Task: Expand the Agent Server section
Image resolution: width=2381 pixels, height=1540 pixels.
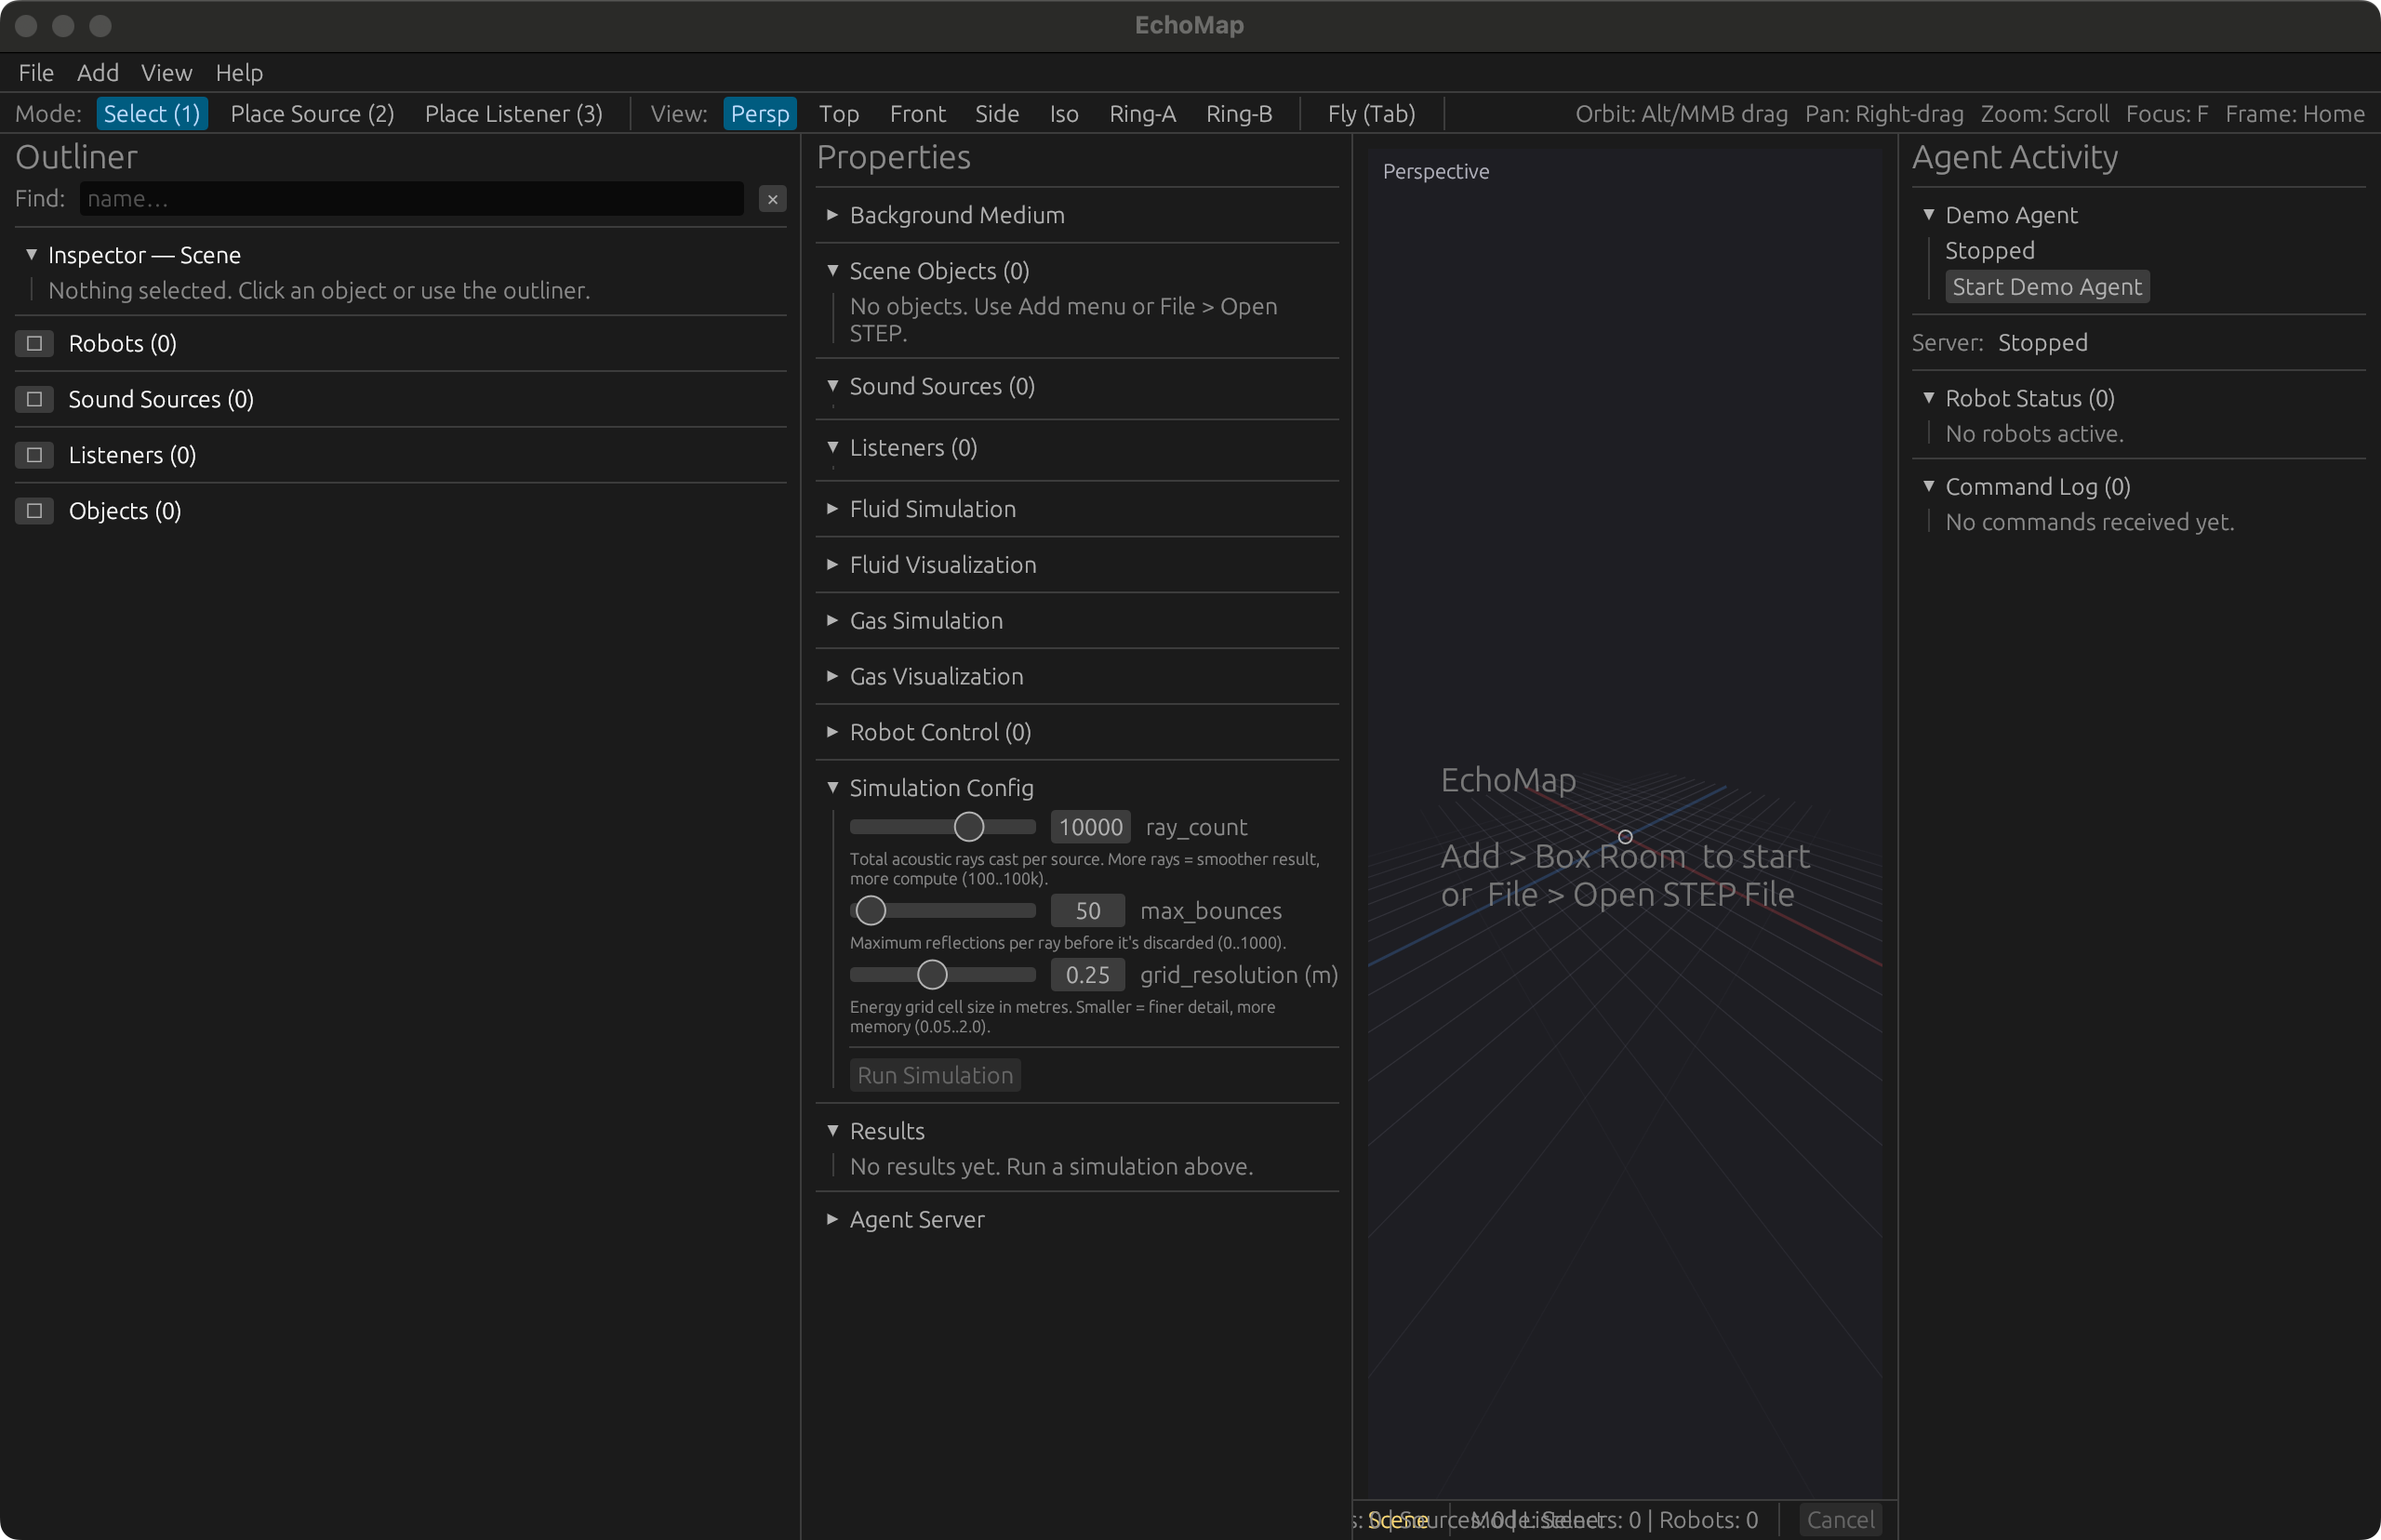Action: pyautogui.click(x=832, y=1219)
